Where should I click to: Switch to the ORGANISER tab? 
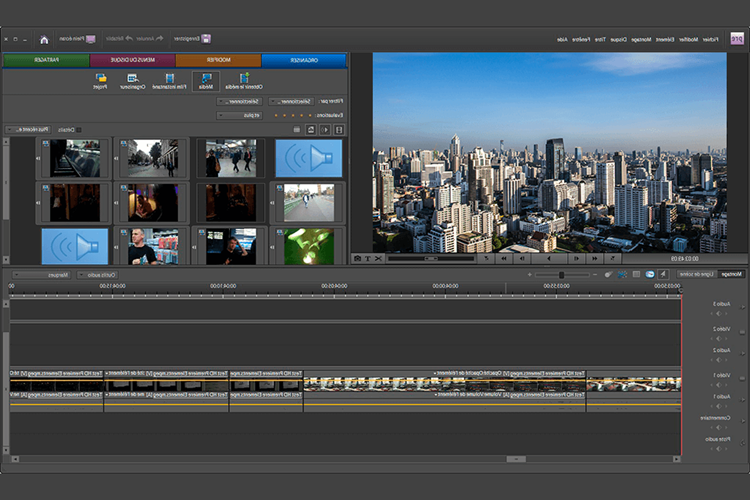(304, 60)
